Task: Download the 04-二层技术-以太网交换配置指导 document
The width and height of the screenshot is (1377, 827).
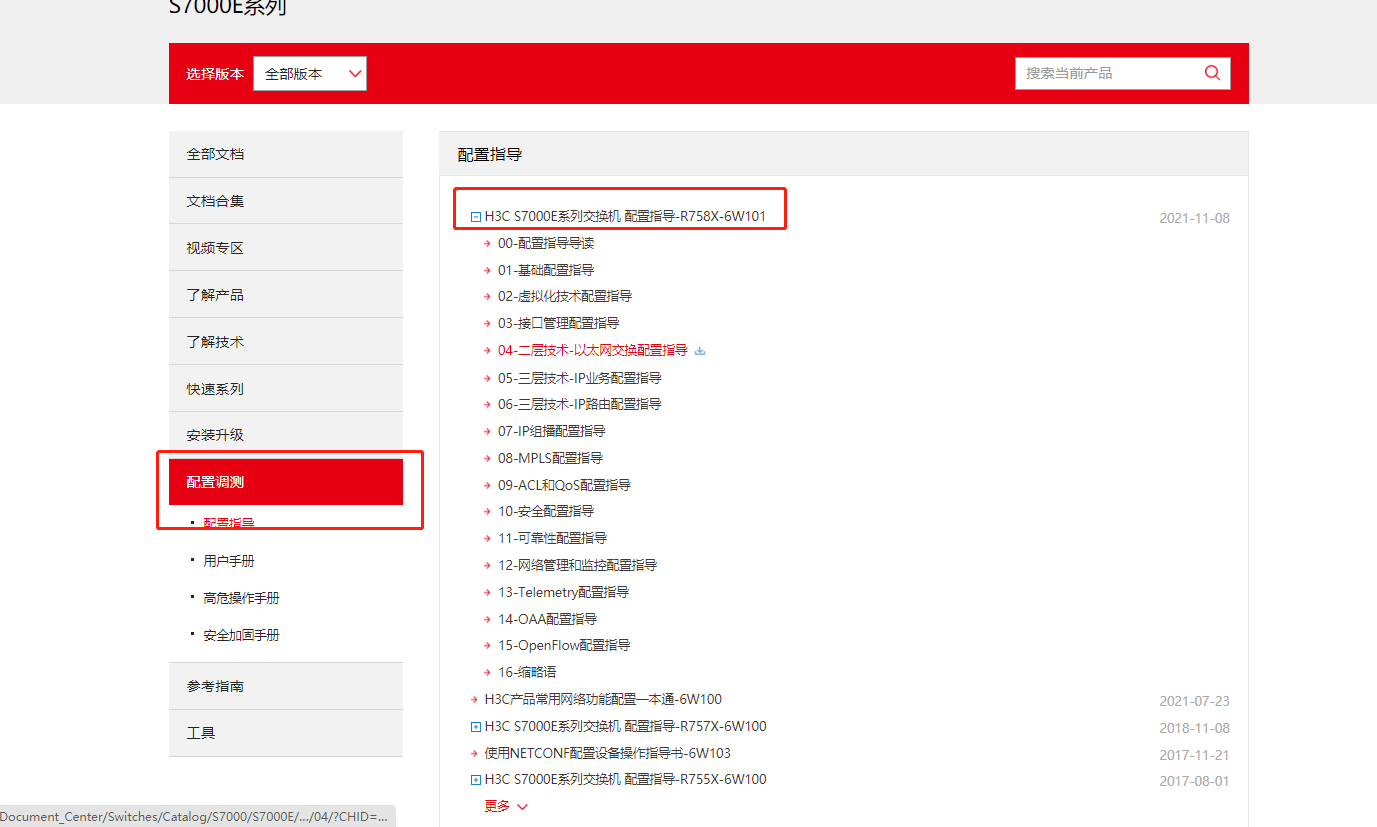Action: tap(700, 351)
